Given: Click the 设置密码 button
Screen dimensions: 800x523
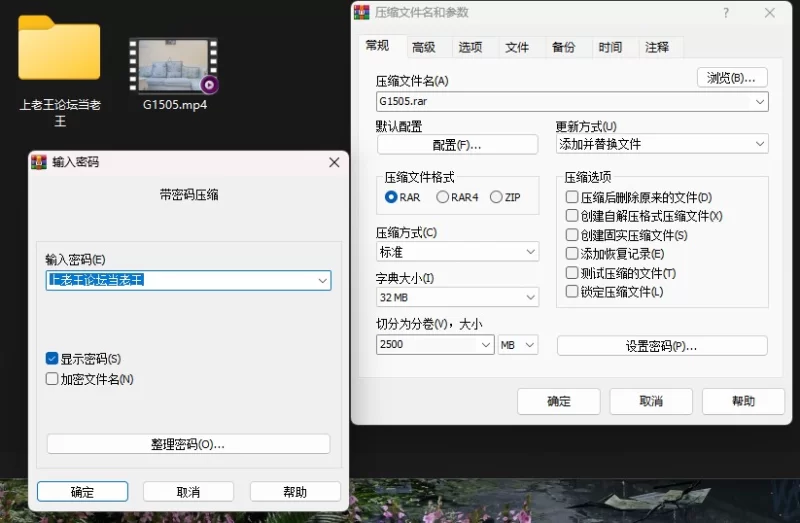Looking at the screenshot, I should [661, 346].
